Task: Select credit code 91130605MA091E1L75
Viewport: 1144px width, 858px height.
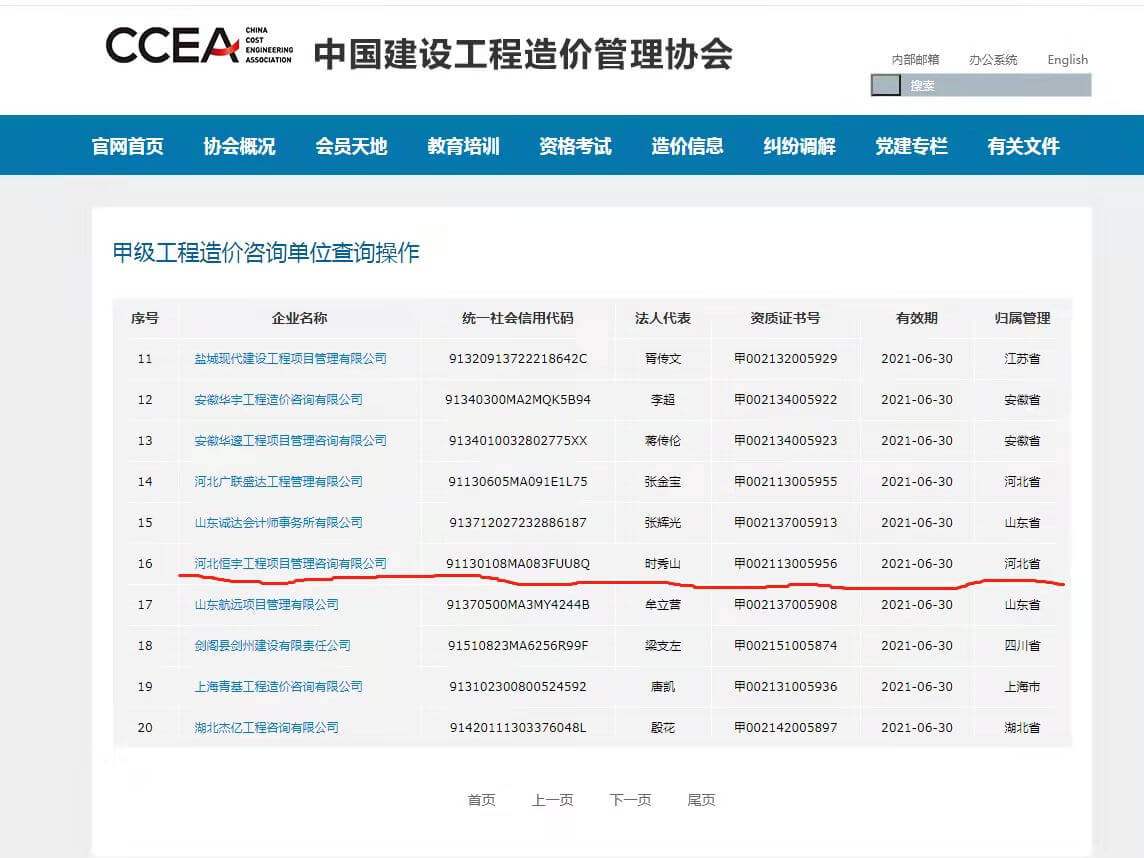Action: pyautogui.click(x=517, y=481)
